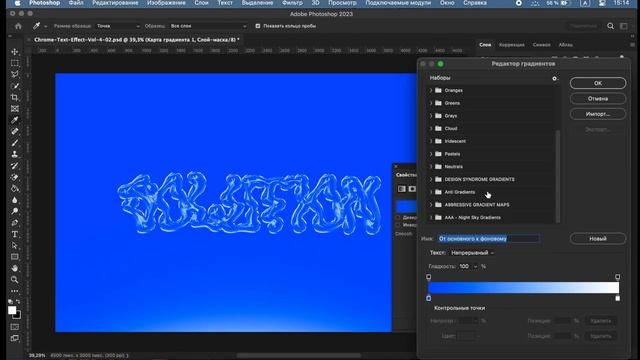Select the Dodge tool
640x360 pixels.
pyautogui.click(x=15, y=211)
